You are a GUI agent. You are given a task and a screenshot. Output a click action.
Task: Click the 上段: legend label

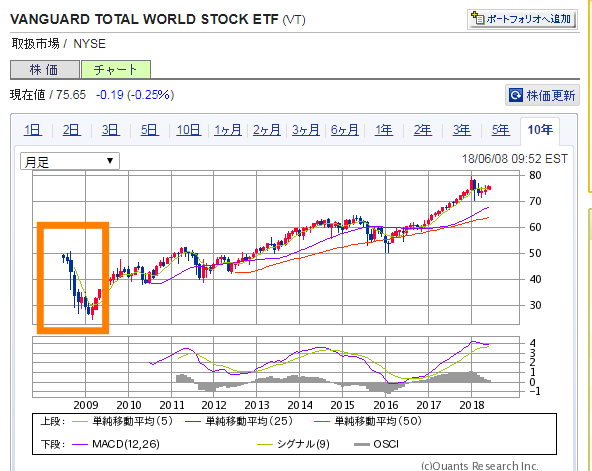coord(53,422)
